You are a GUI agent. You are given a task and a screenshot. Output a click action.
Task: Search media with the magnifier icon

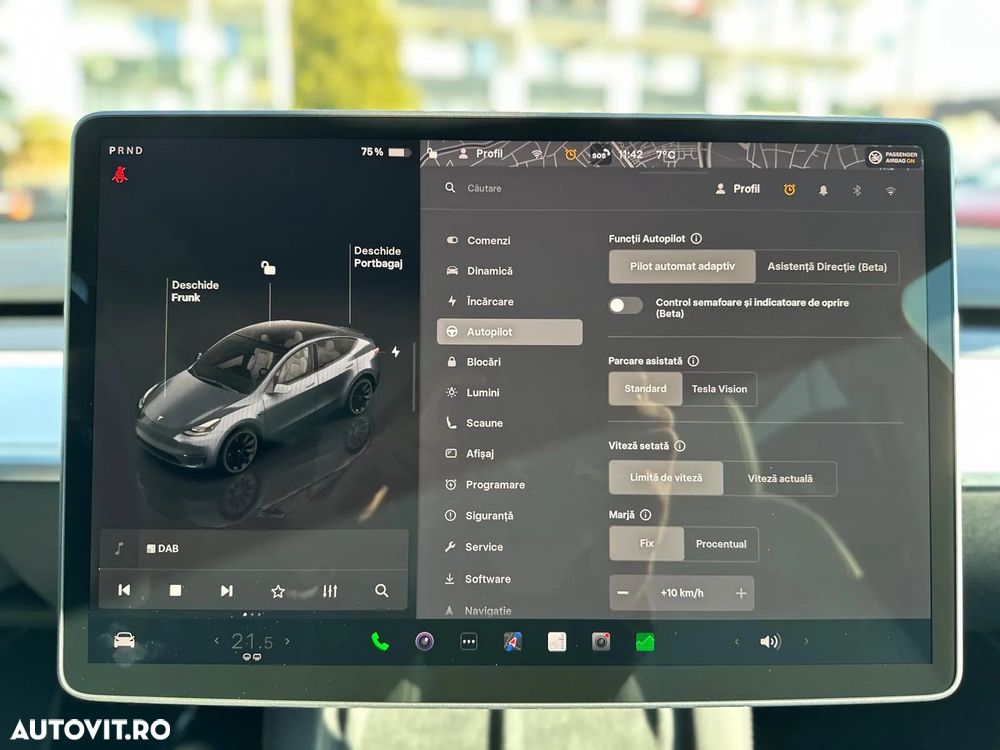[381, 591]
